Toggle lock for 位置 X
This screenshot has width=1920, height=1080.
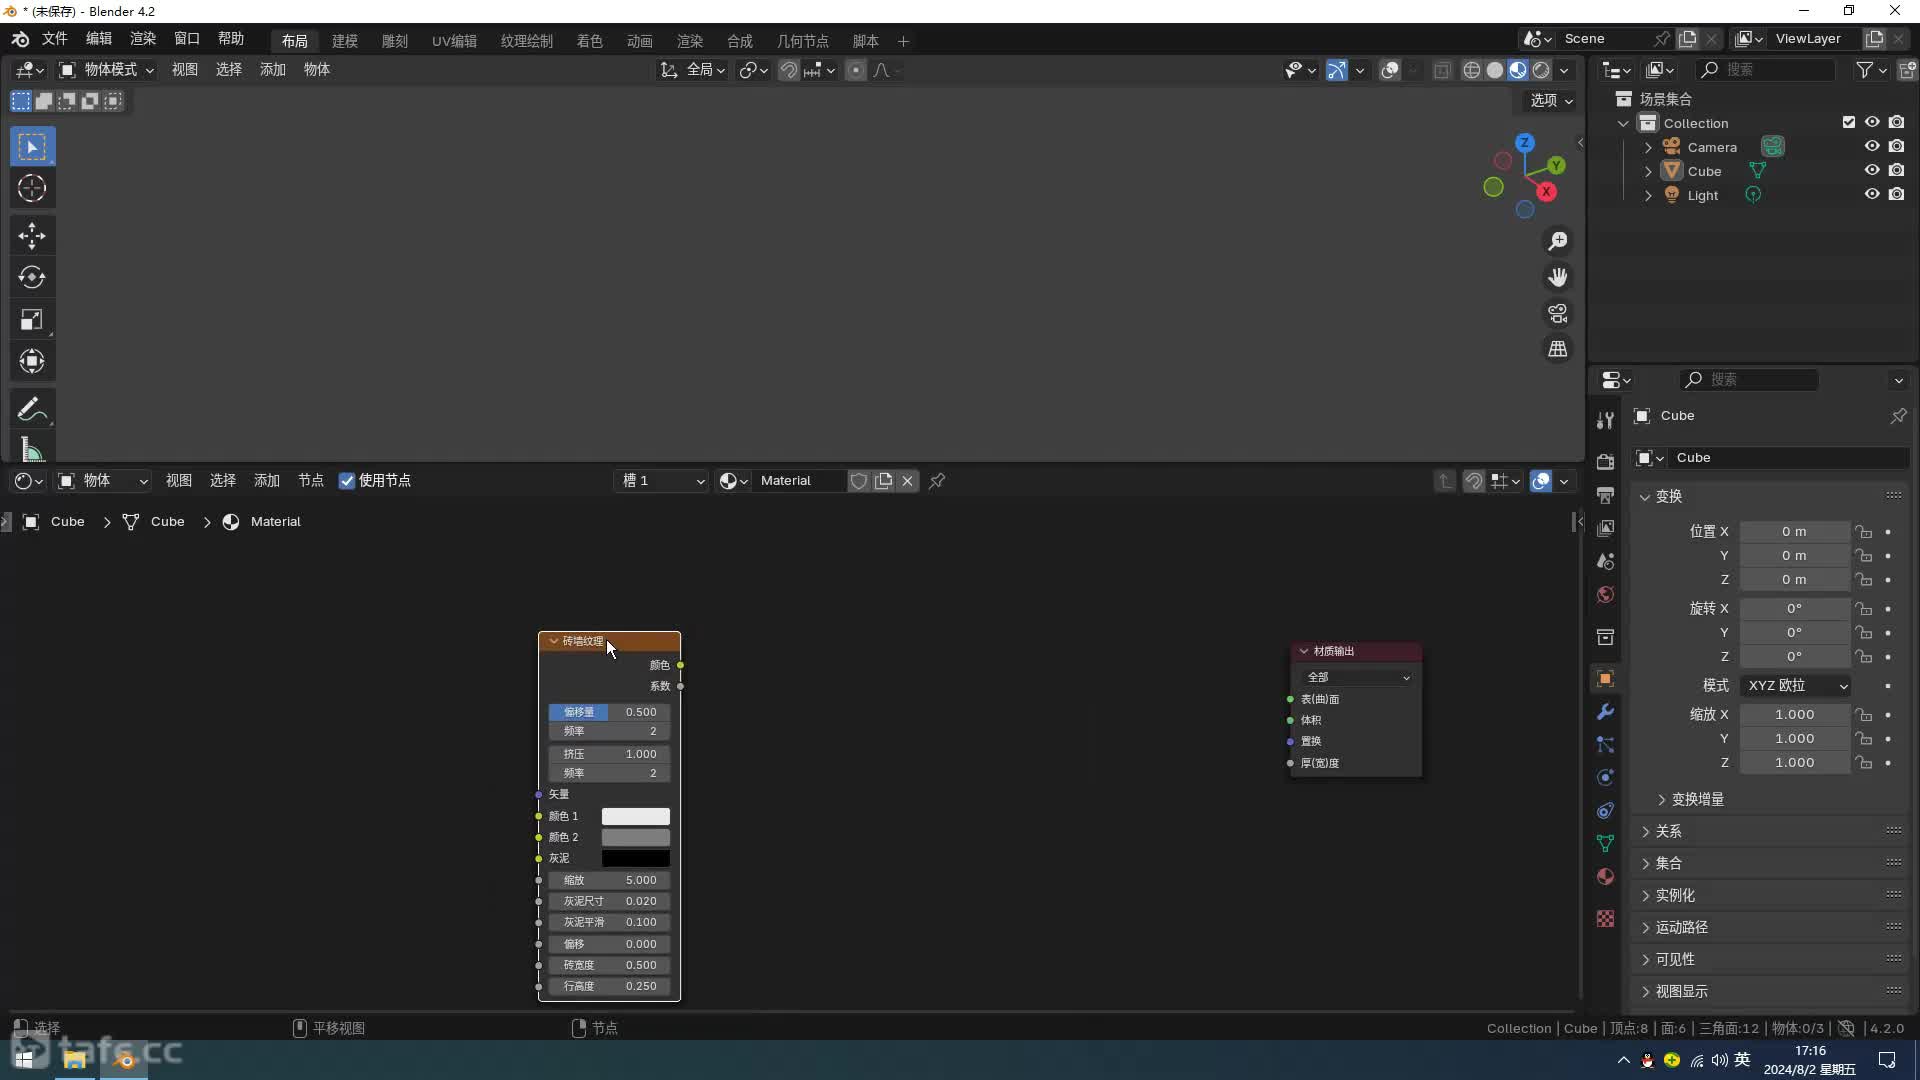pos(1864,532)
